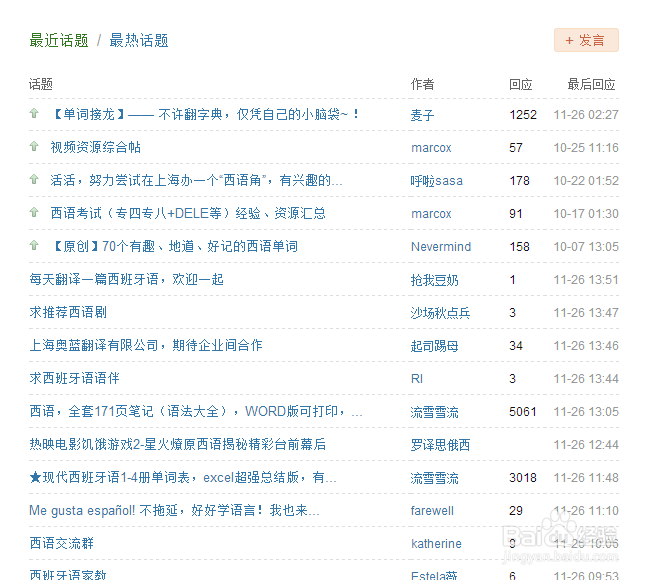Click reply count 1252
The height and width of the screenshot is (580, 655).
click(x=523, y=114)
